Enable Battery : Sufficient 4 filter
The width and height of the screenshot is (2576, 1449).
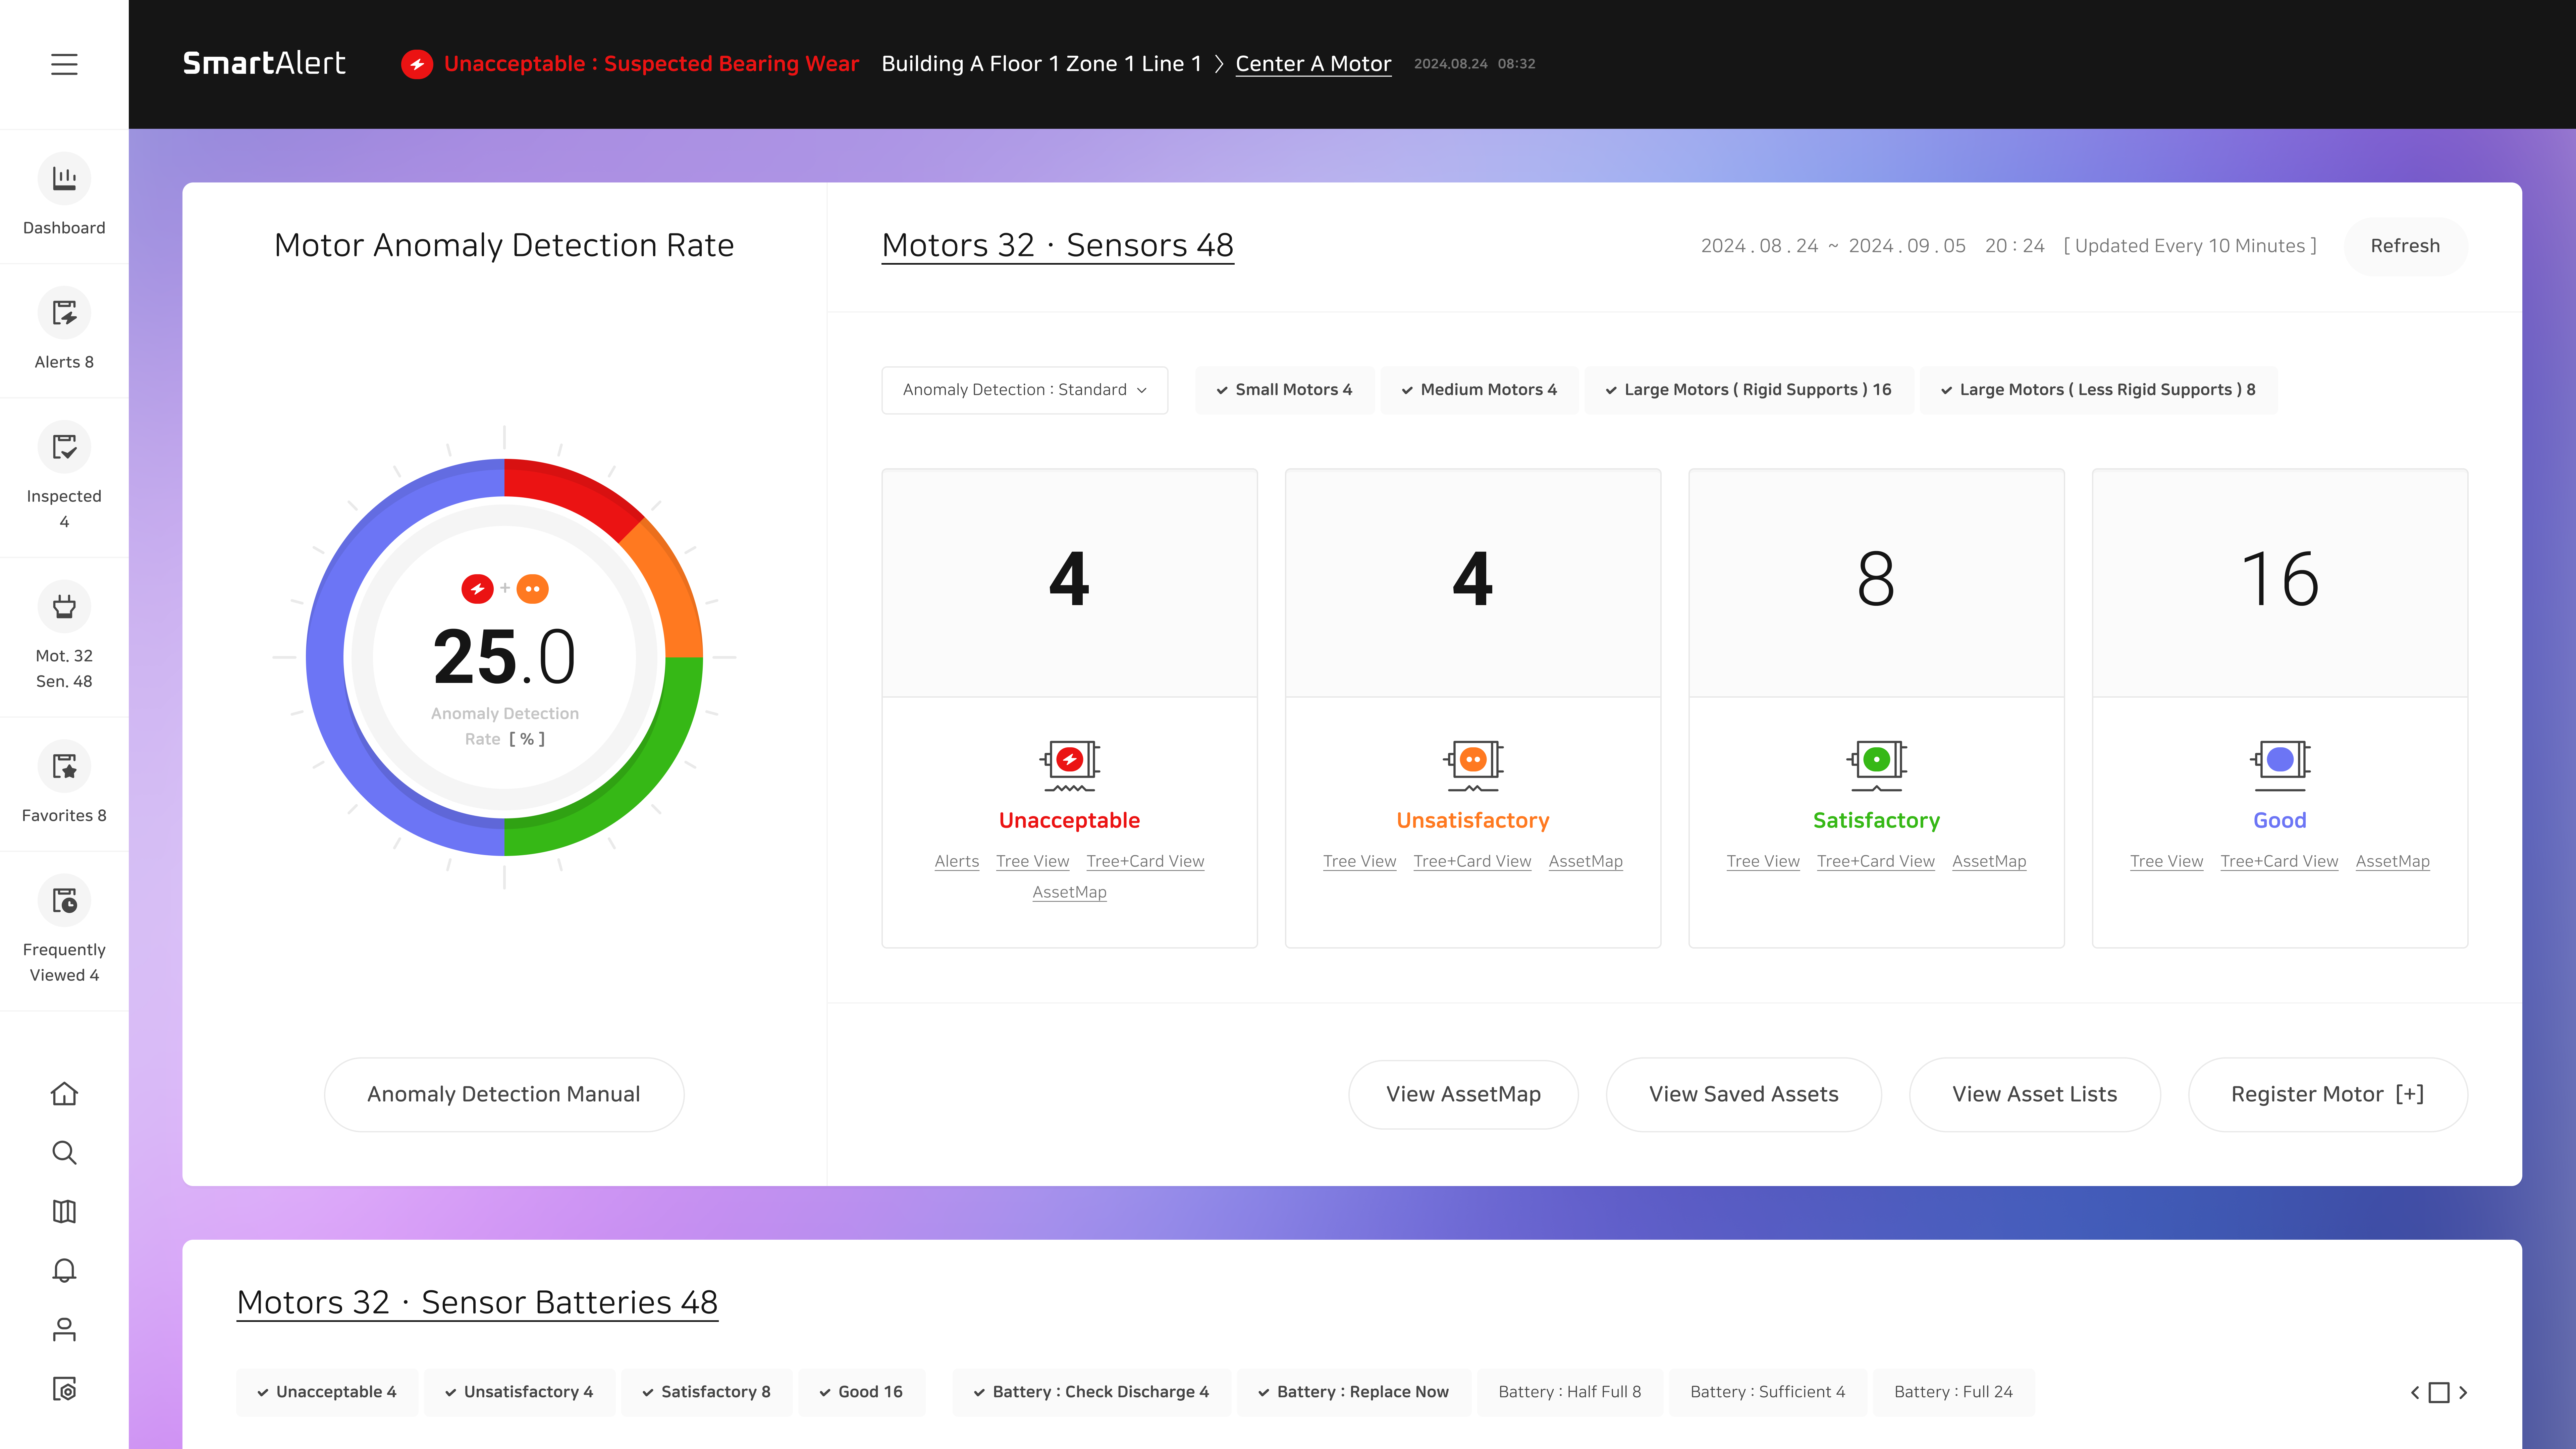[x=1768, y=1392]
